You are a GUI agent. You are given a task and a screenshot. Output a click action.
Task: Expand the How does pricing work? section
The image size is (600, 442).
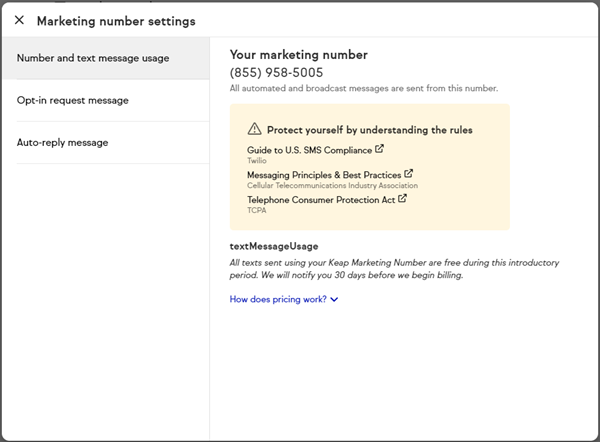pyautogui.click(x=278, y=298)
